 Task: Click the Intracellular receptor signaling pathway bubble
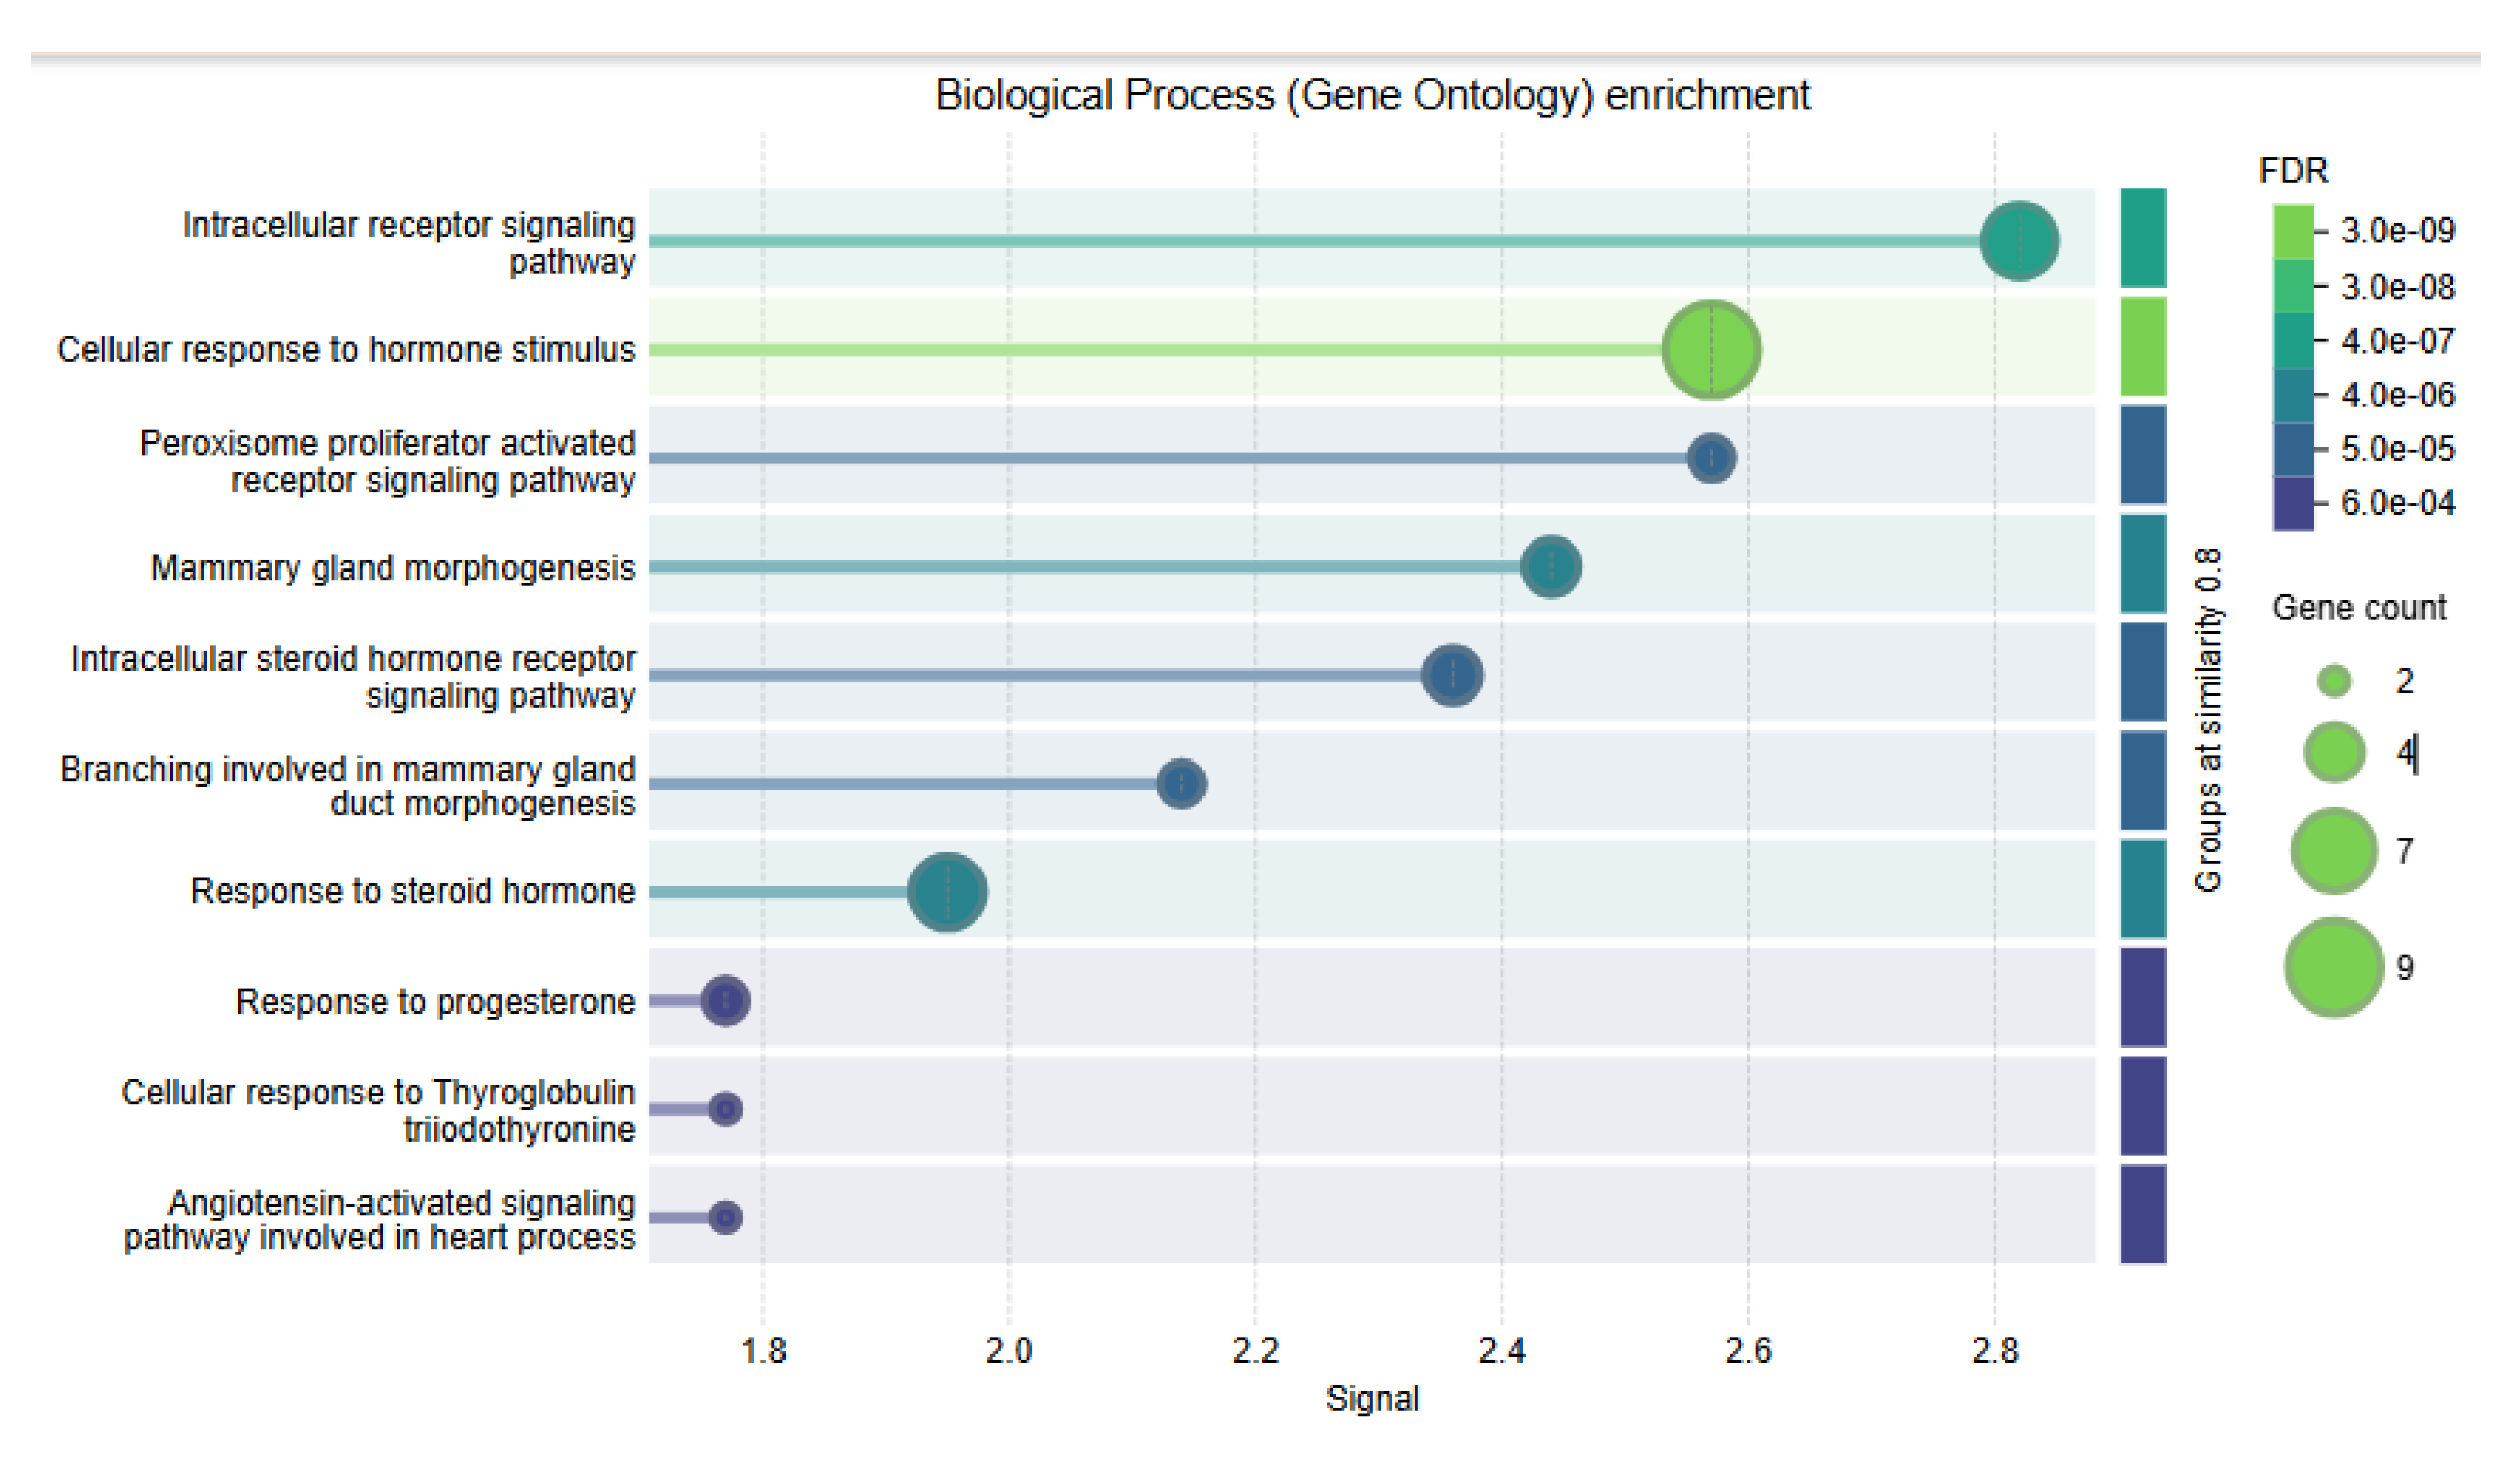pyautogui.click(x=2018, y=241)
